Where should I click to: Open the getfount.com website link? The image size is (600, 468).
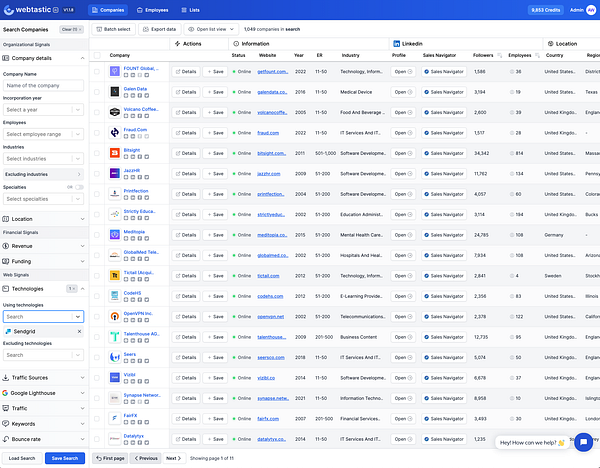272,72
